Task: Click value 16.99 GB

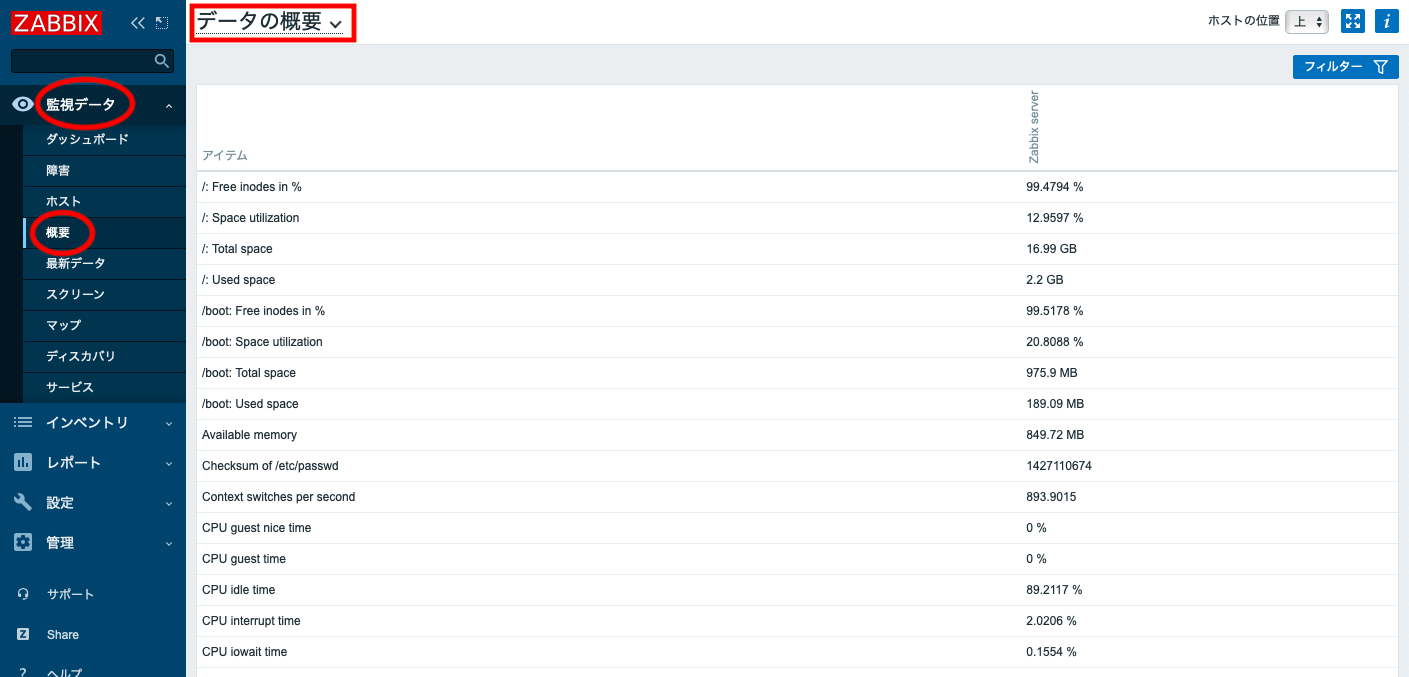Action: click(1051, 249)
